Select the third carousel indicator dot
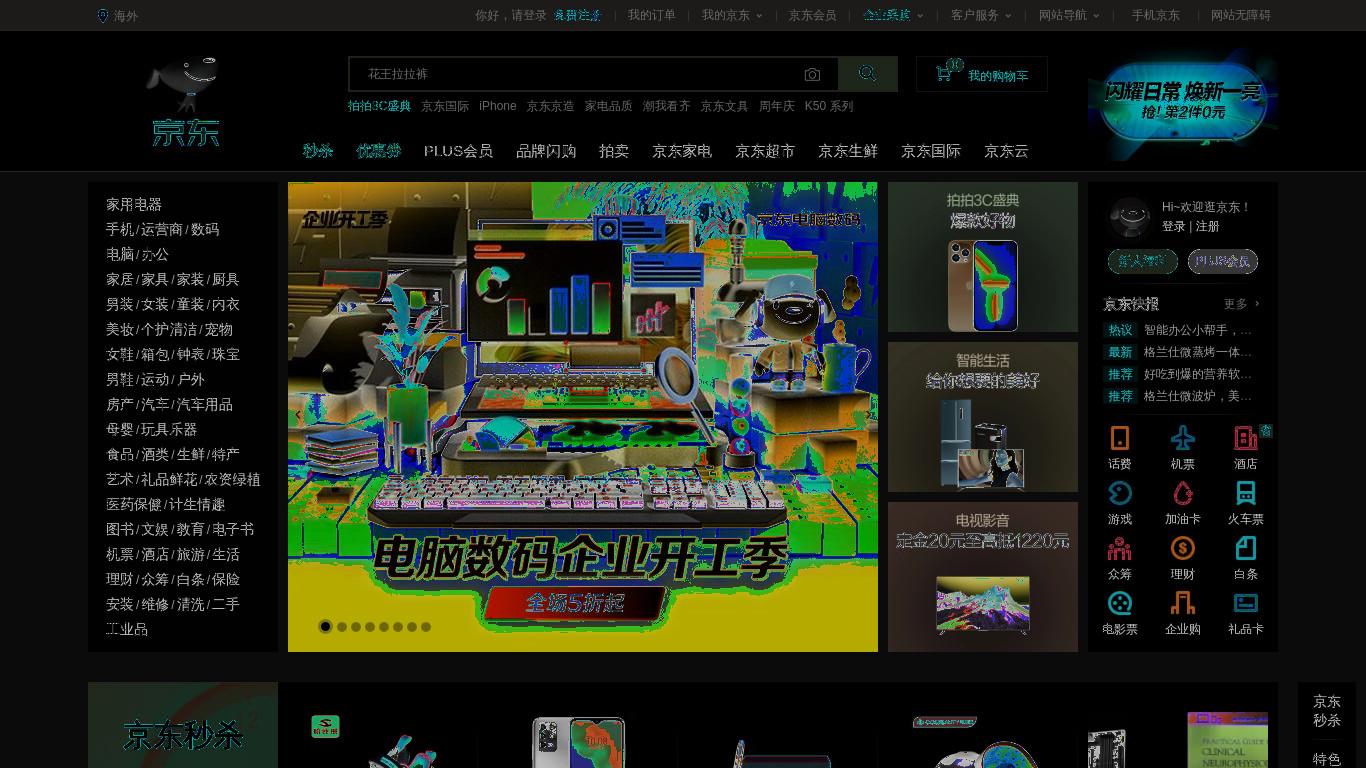 356,627
